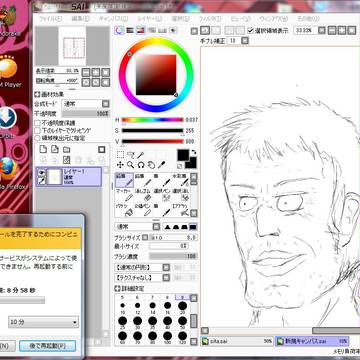Pick the マーカー marker brush

click(x=124, y=195)
